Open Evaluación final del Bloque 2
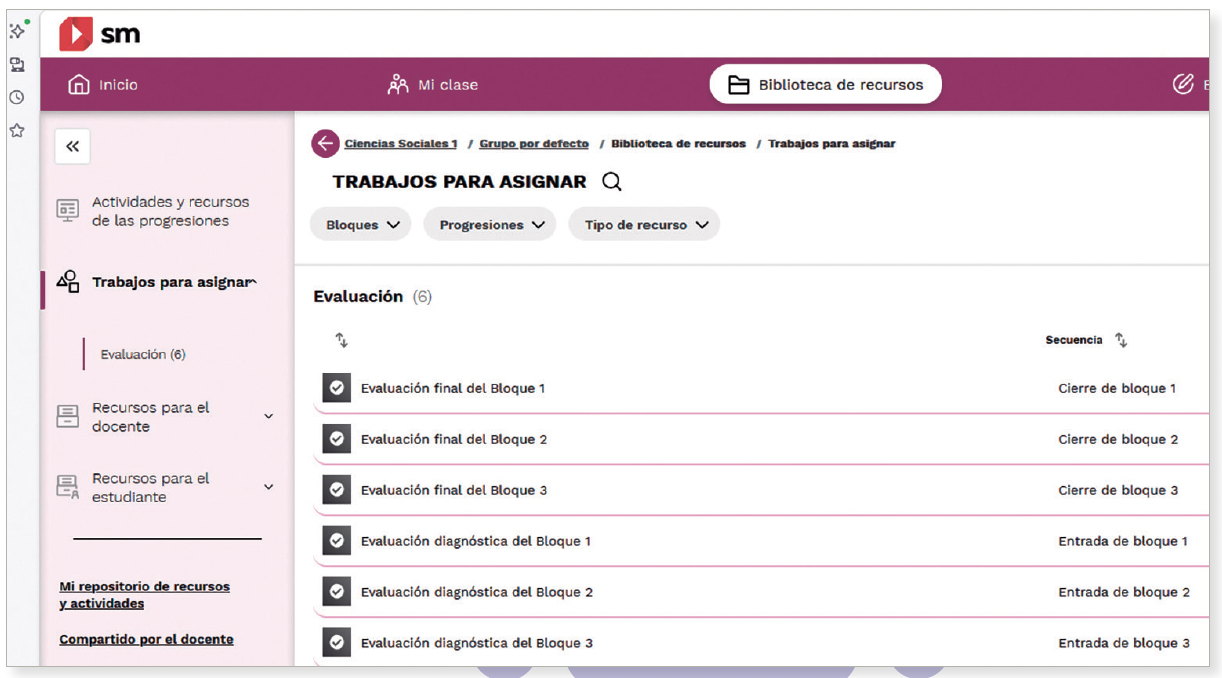 tap(454, 439)
